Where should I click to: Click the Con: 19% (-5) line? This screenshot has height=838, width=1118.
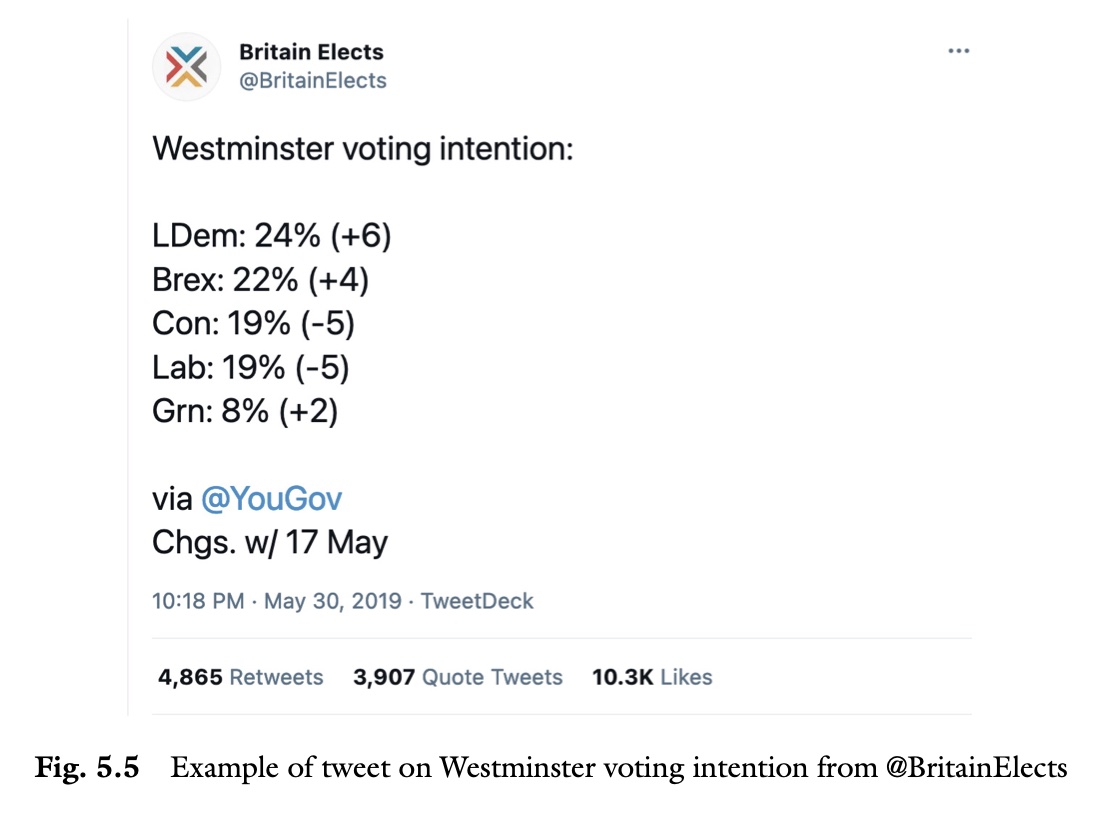(253, 324)
